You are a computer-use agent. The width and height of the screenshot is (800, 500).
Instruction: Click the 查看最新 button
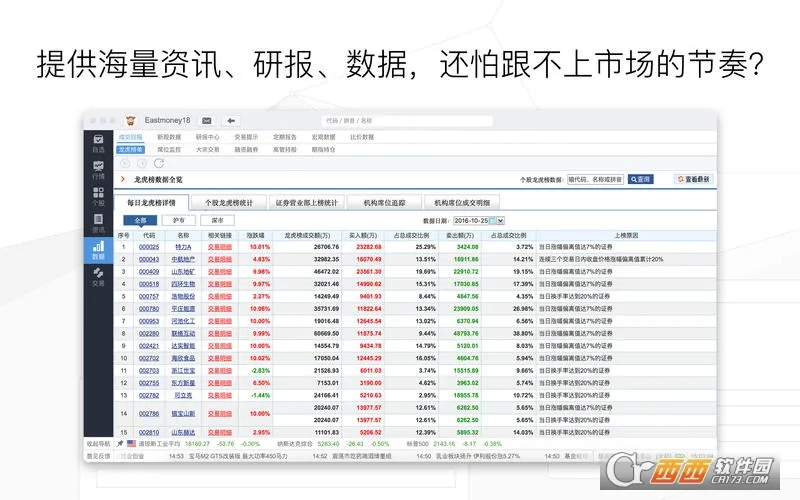(x=694, y=180)
